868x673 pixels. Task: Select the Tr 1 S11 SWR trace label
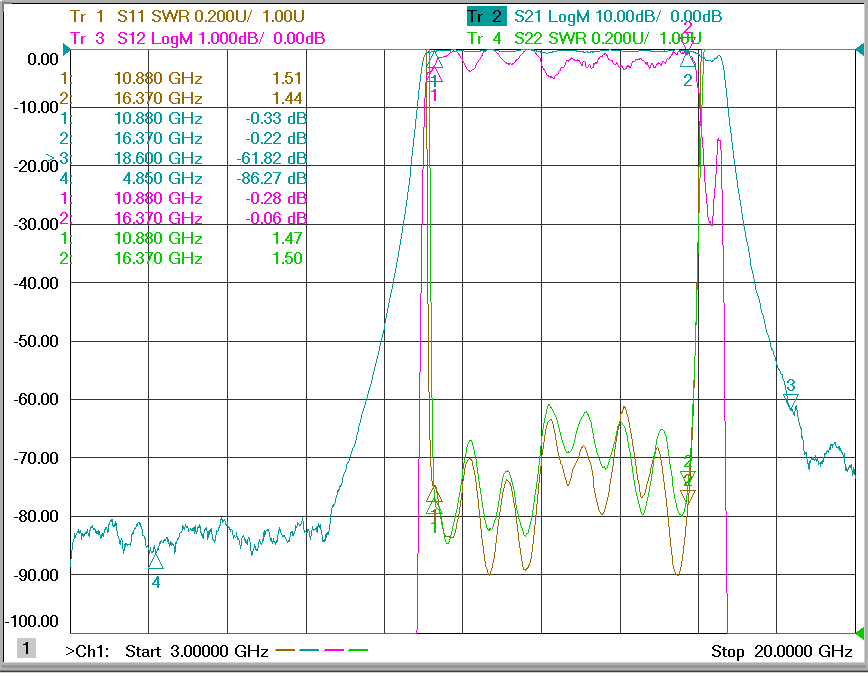188,16
